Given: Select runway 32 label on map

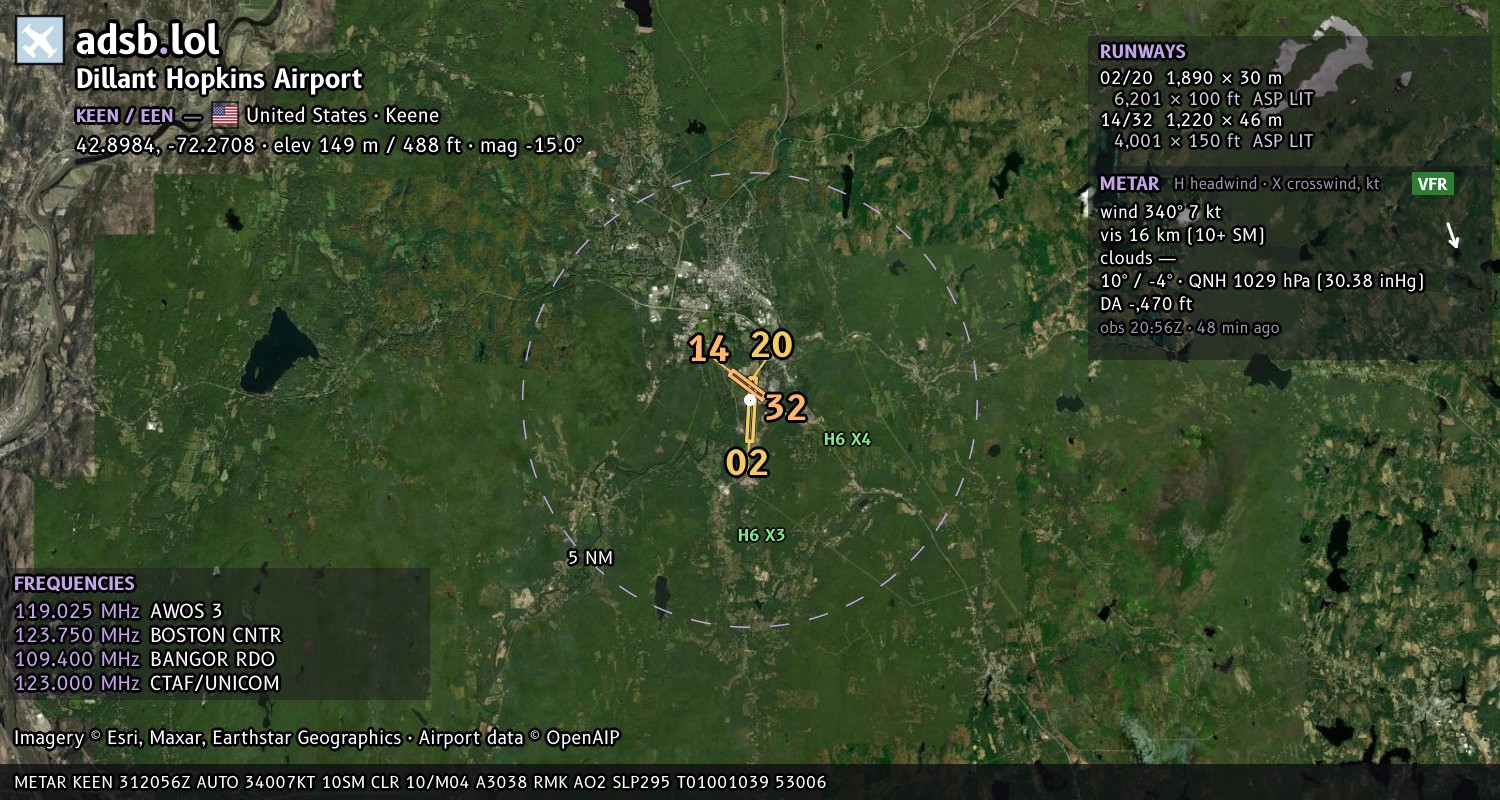Looking at the screenshot, I should [785, 408].
